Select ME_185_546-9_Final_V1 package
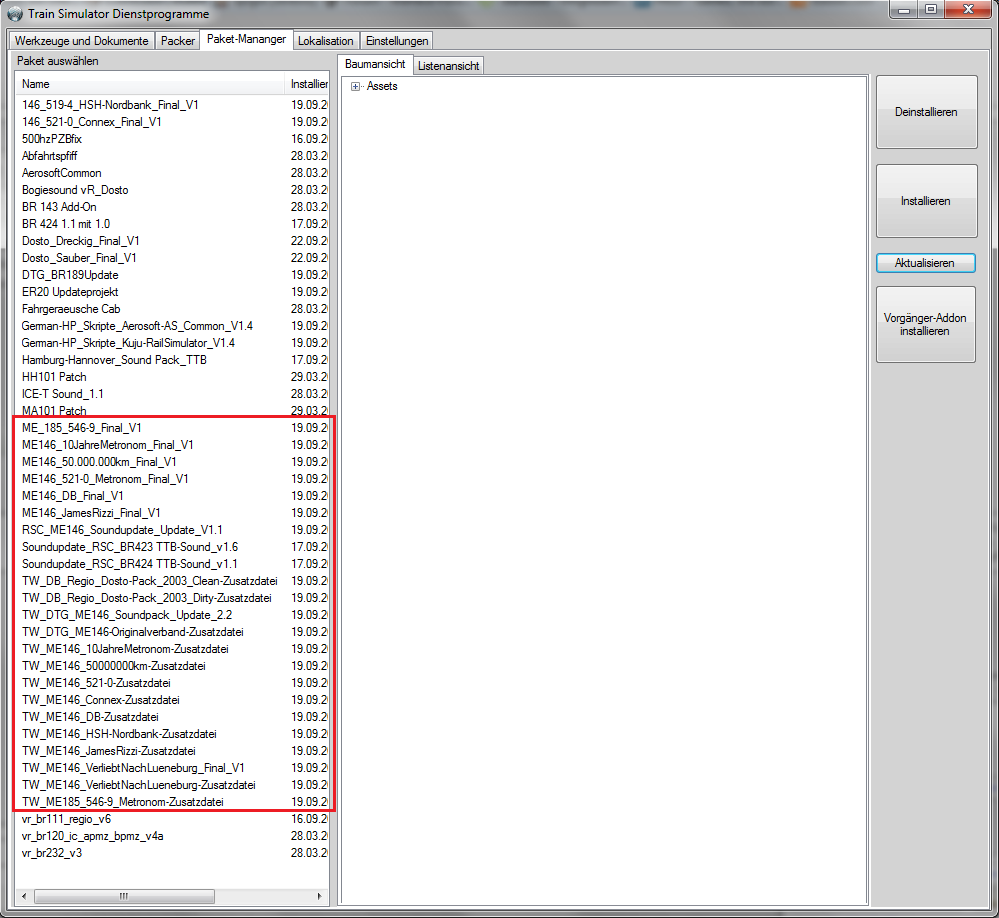 point(82,428)
